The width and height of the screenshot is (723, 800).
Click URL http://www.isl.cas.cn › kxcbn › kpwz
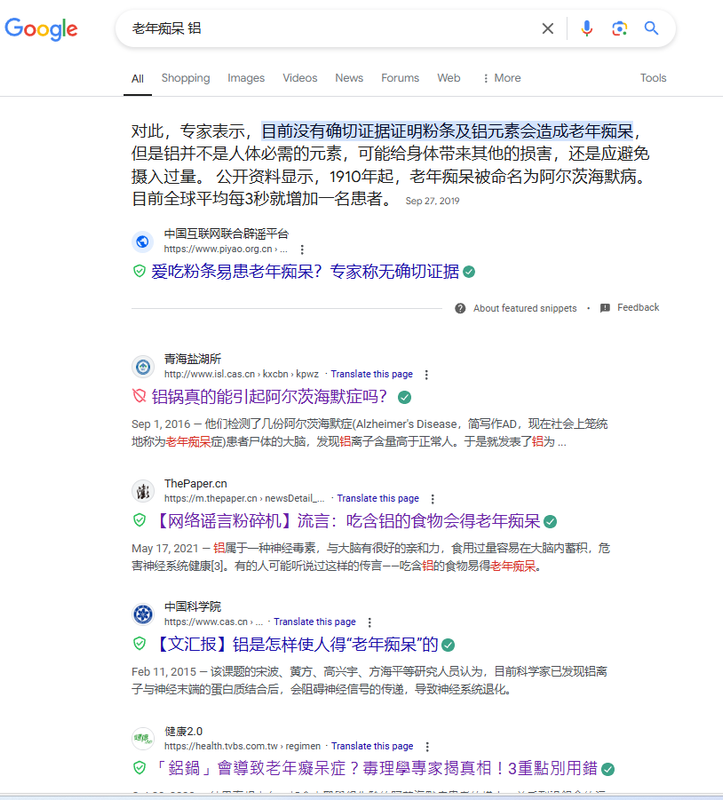241,374
